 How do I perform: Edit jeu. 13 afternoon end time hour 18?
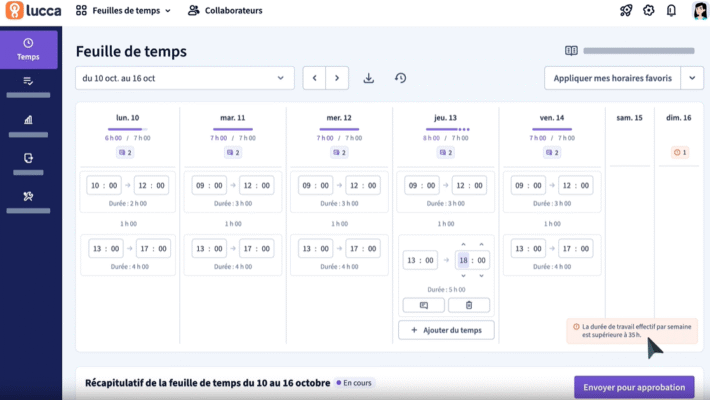463,260
